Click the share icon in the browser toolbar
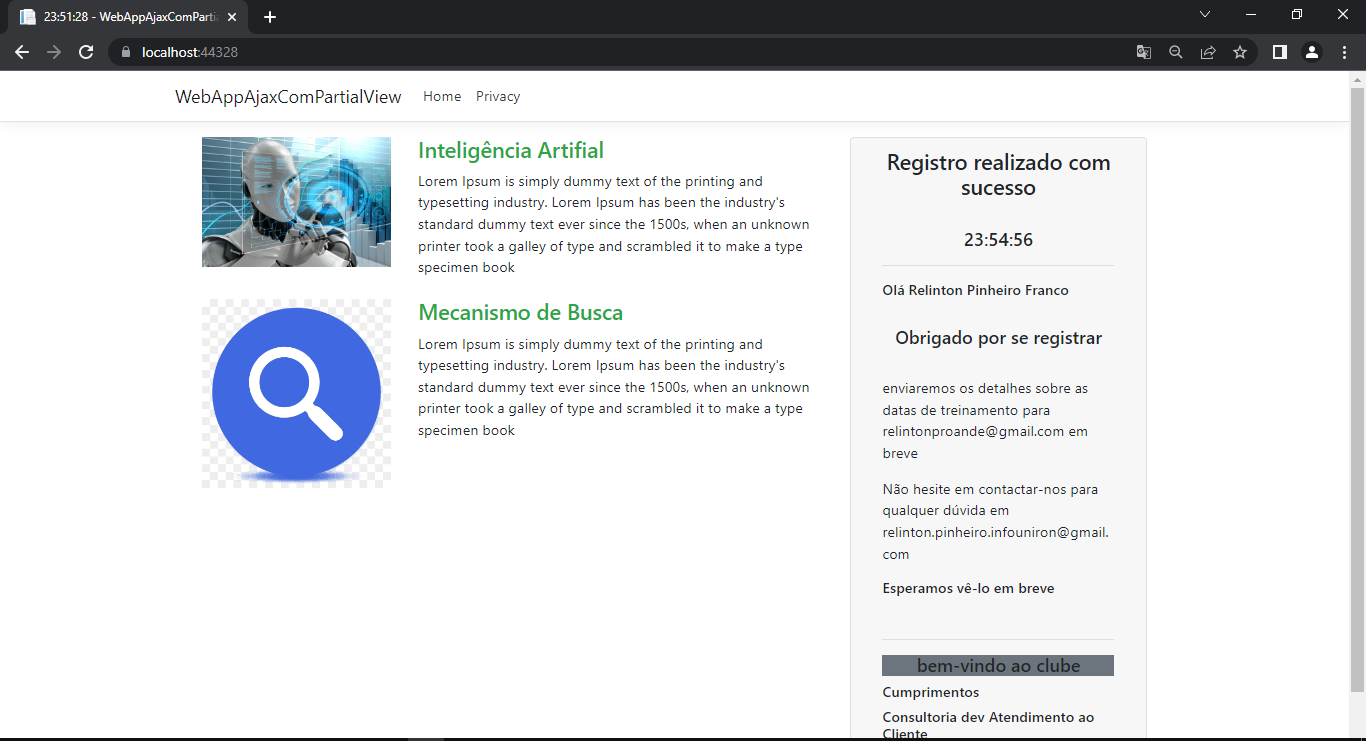The image size is (1366, 741). (x=1208, y=51)
